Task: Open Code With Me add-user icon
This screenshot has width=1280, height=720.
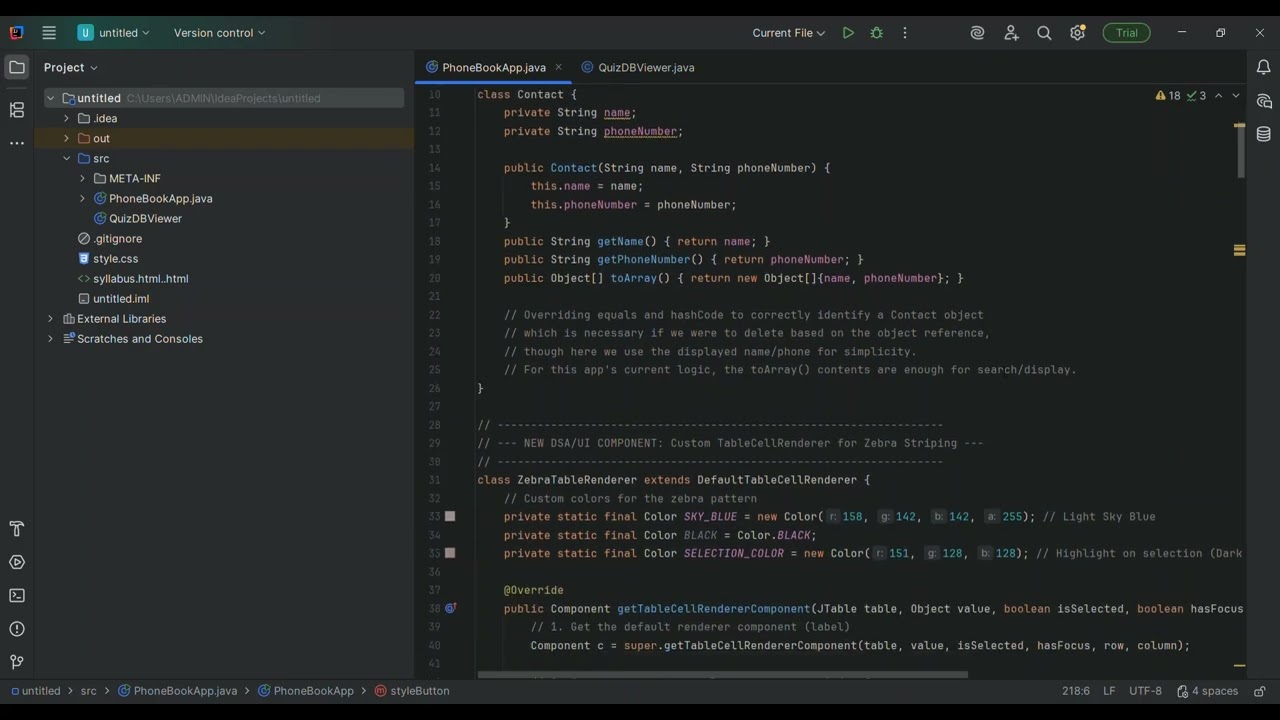Action: tap(1011, 33)
